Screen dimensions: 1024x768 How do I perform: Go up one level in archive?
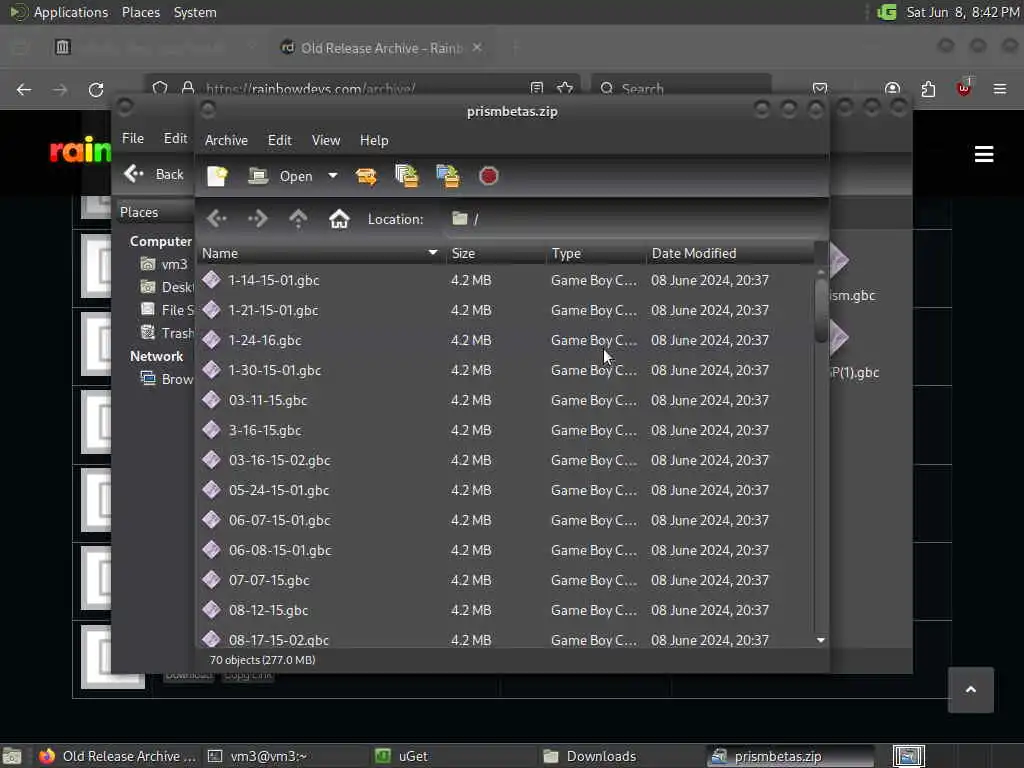point(298,219)
